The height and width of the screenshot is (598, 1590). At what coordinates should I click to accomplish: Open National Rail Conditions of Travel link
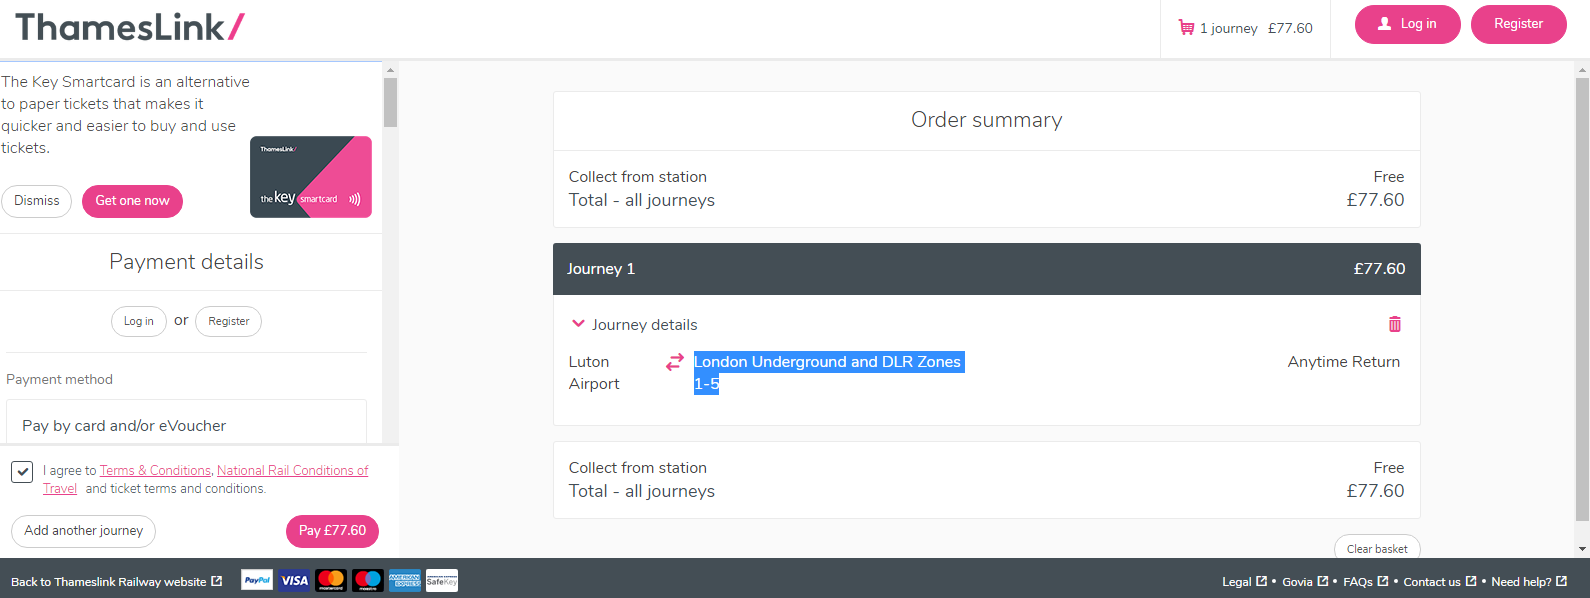click(x=292, y=470)
